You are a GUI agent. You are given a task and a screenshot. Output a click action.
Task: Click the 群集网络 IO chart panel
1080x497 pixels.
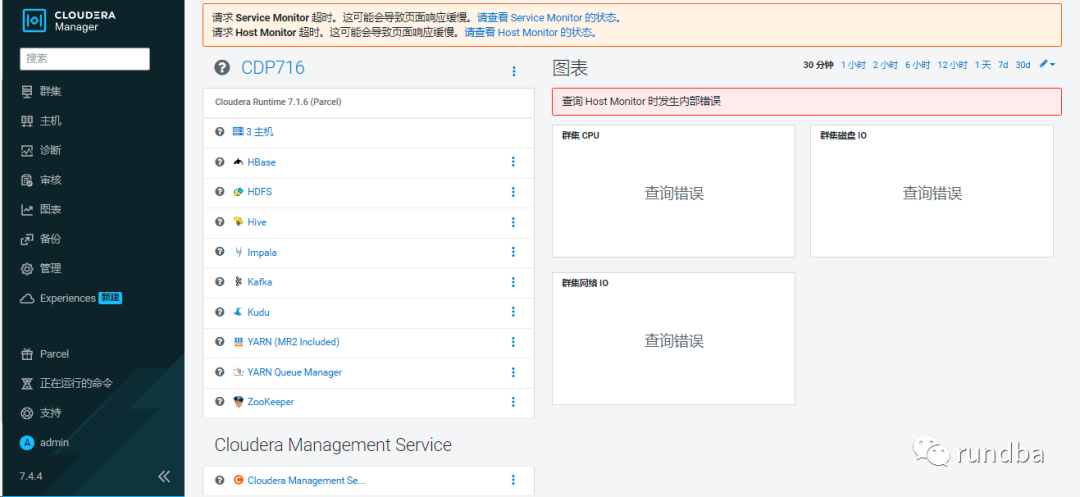pos(674,339)
